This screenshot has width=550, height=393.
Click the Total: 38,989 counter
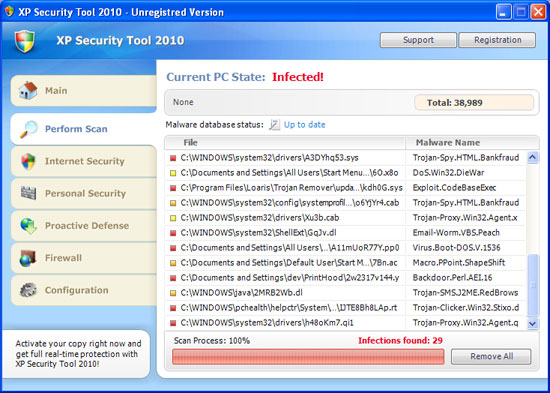pos(474,103)
